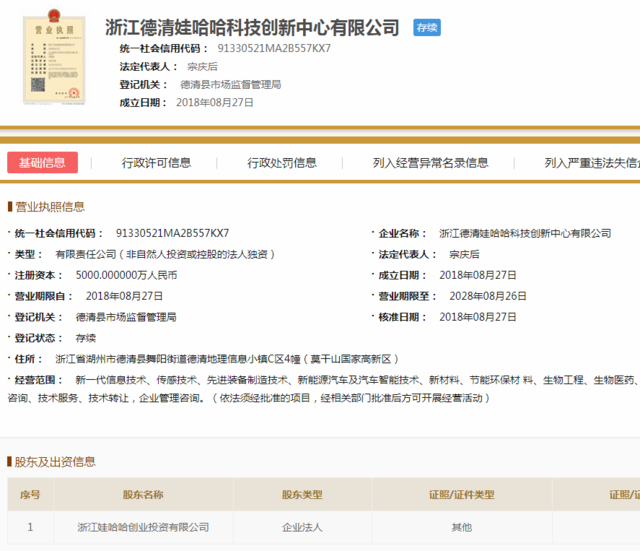Click the 营业执照信息 section heading

tap(49, 207)
